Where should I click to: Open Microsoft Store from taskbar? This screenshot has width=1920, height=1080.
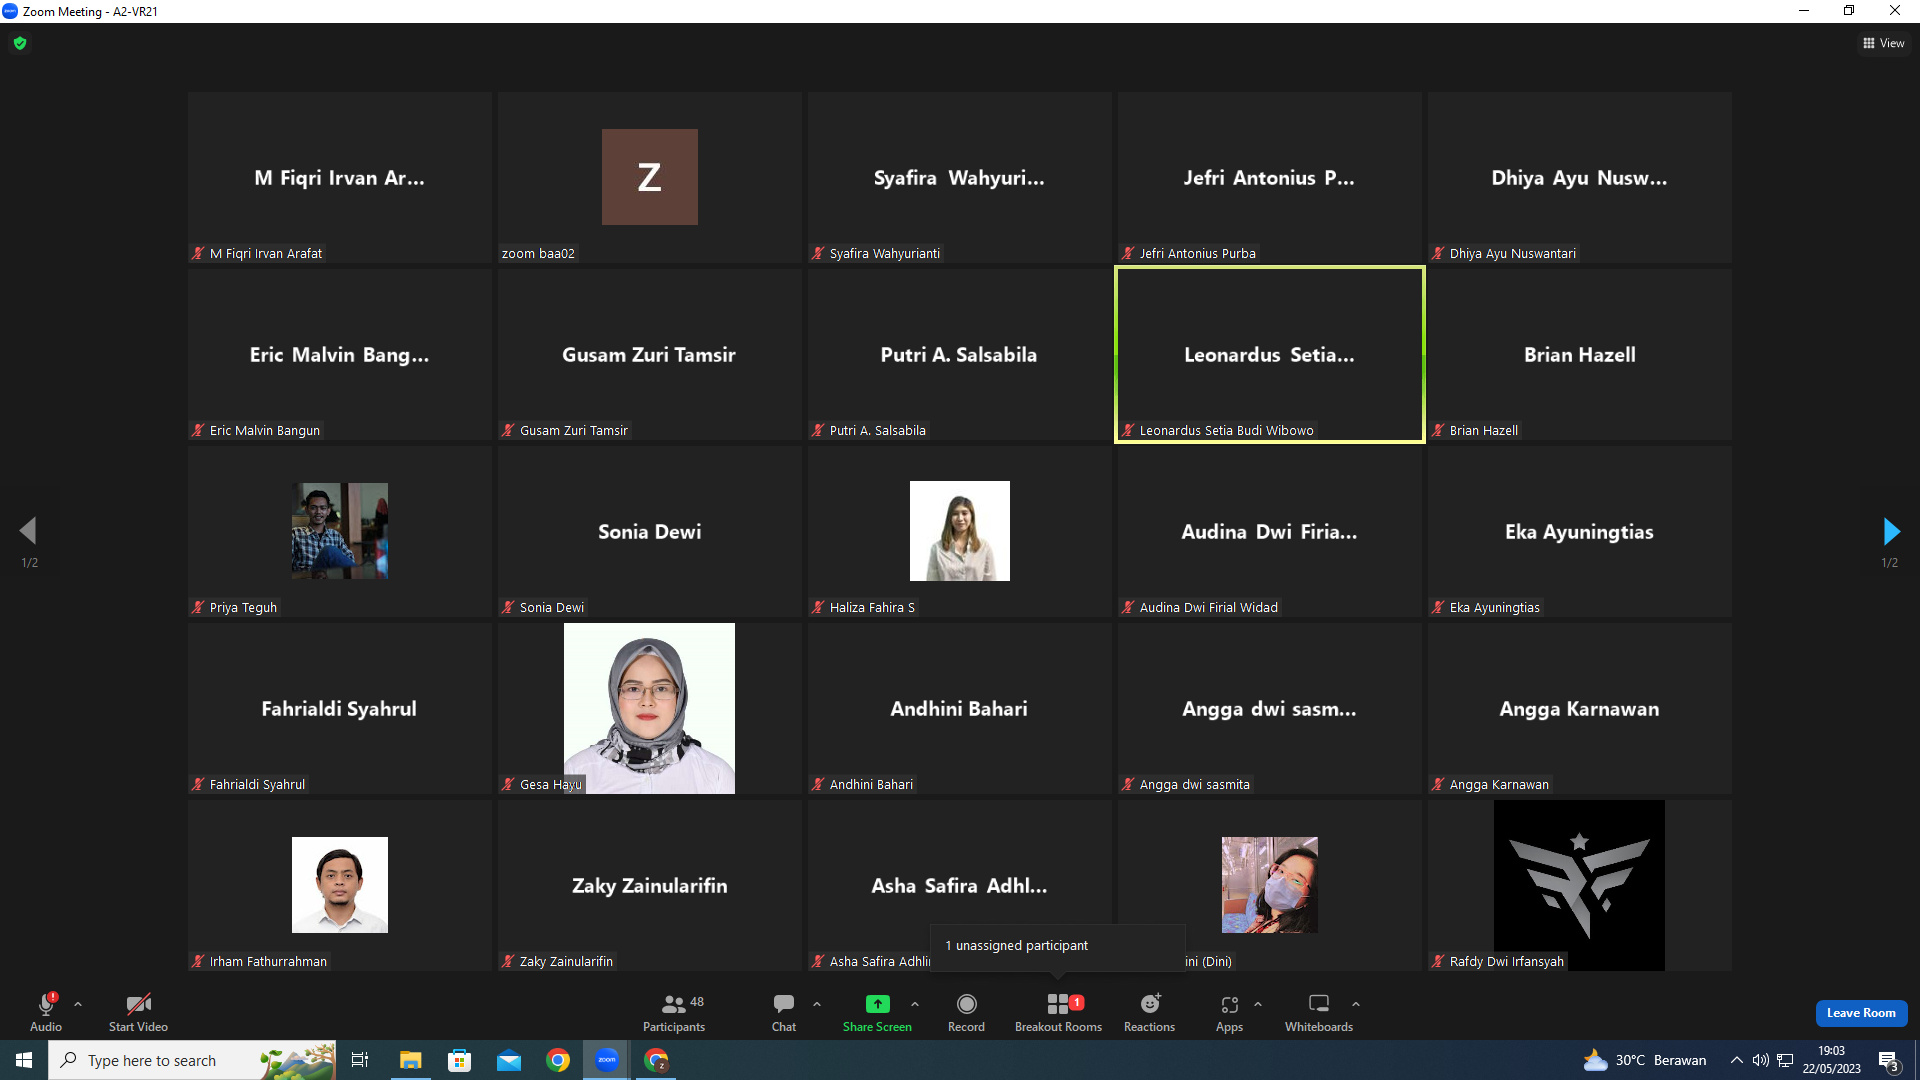click(459, 1060)
